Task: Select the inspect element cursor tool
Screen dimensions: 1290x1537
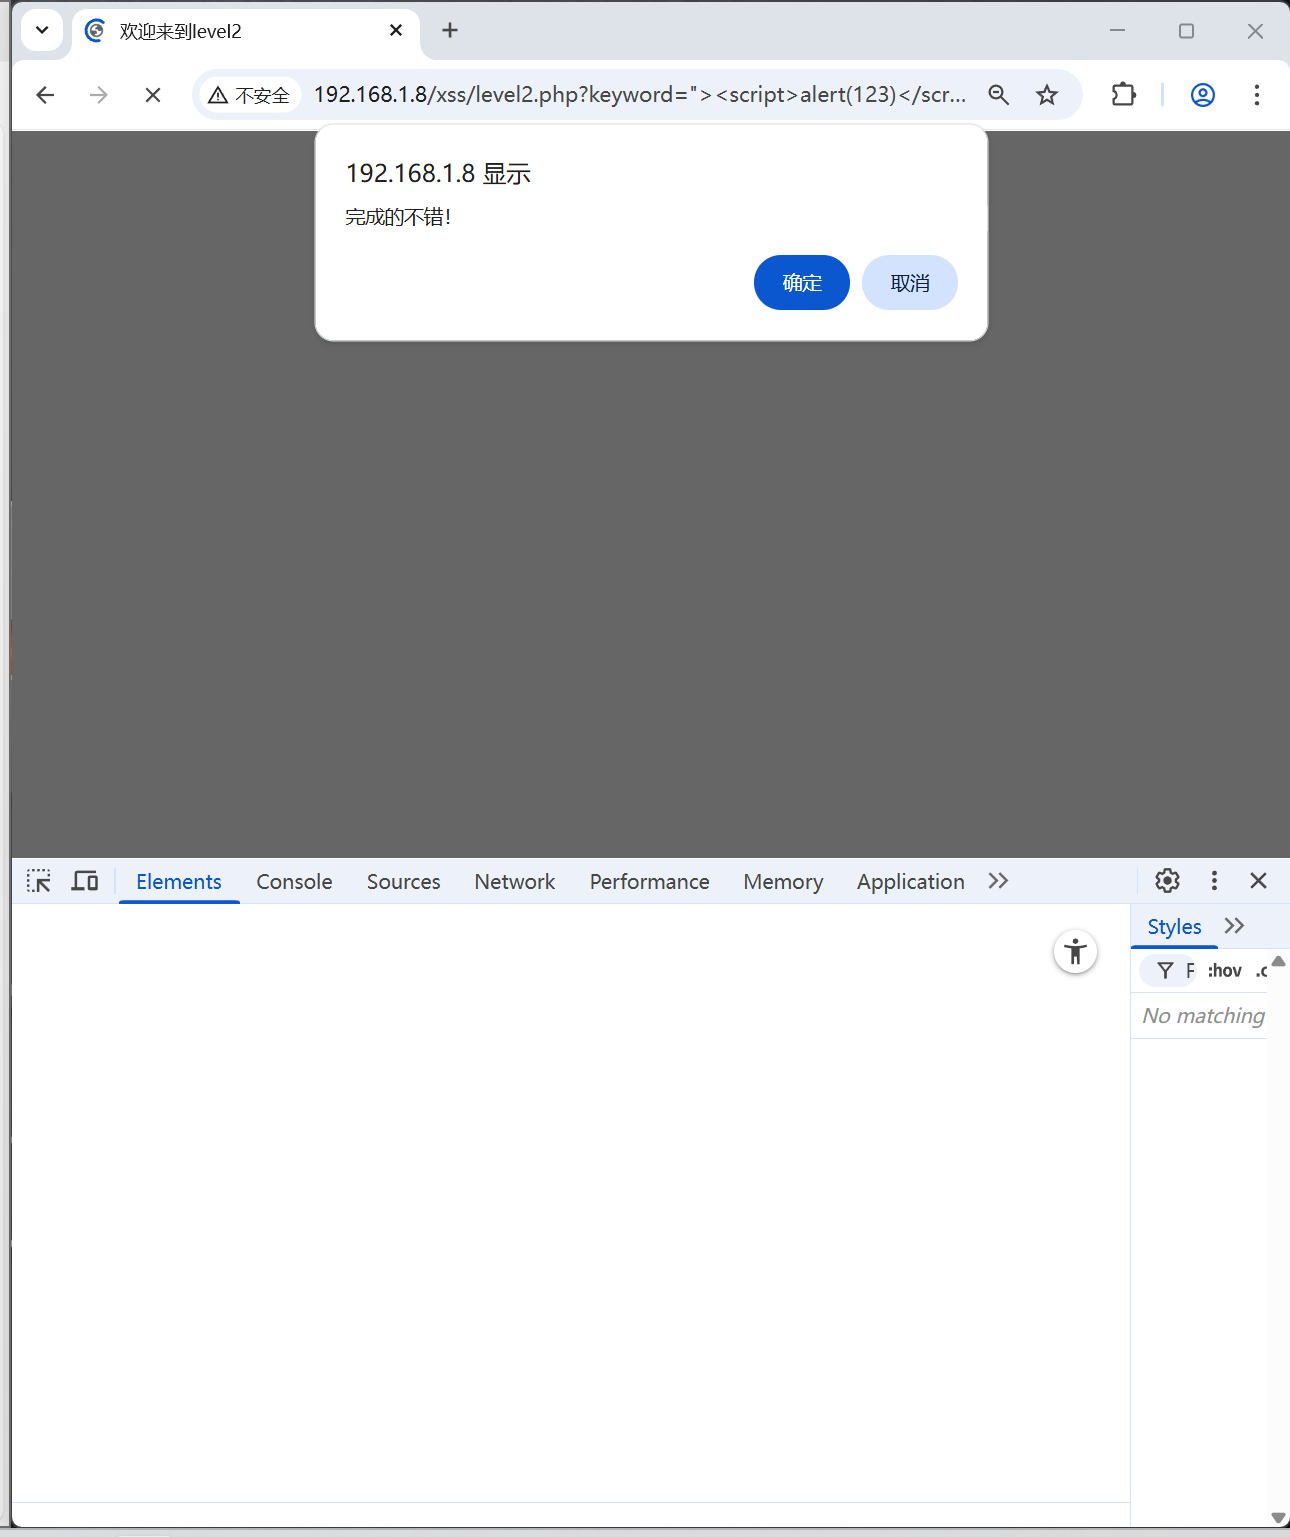Action: [38, 880]
